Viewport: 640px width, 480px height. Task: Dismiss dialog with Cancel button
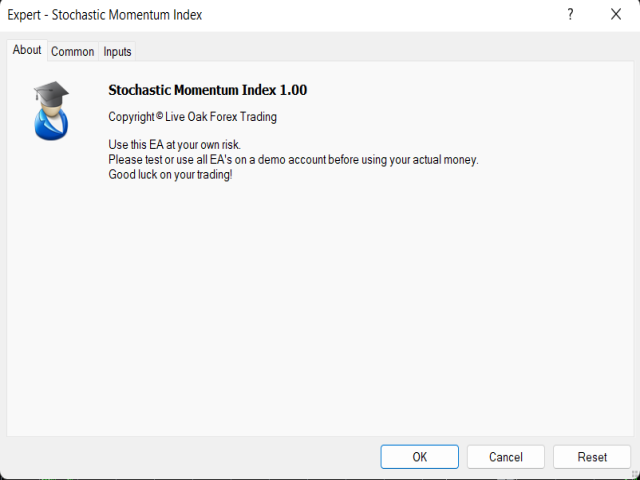506,457
